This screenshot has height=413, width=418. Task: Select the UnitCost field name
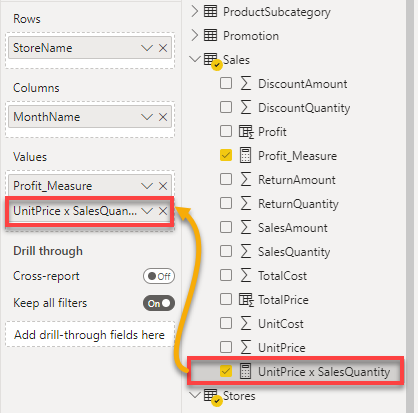point(281,324)
